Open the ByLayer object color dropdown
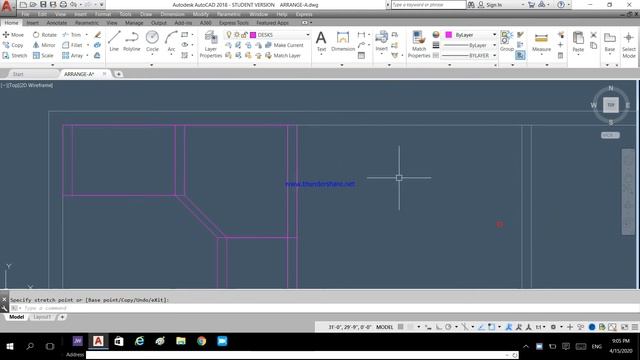640x360 pixels. click(x=494, y=35)
